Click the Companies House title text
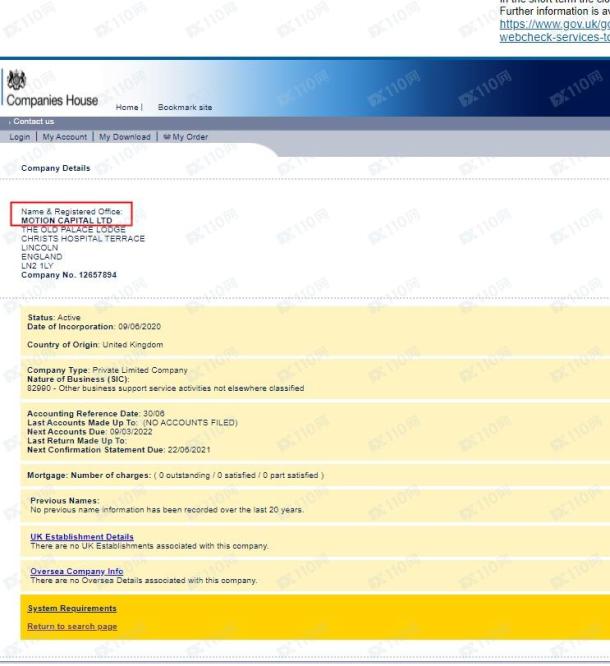The image size is (610, 666). [x=52, y=101]
